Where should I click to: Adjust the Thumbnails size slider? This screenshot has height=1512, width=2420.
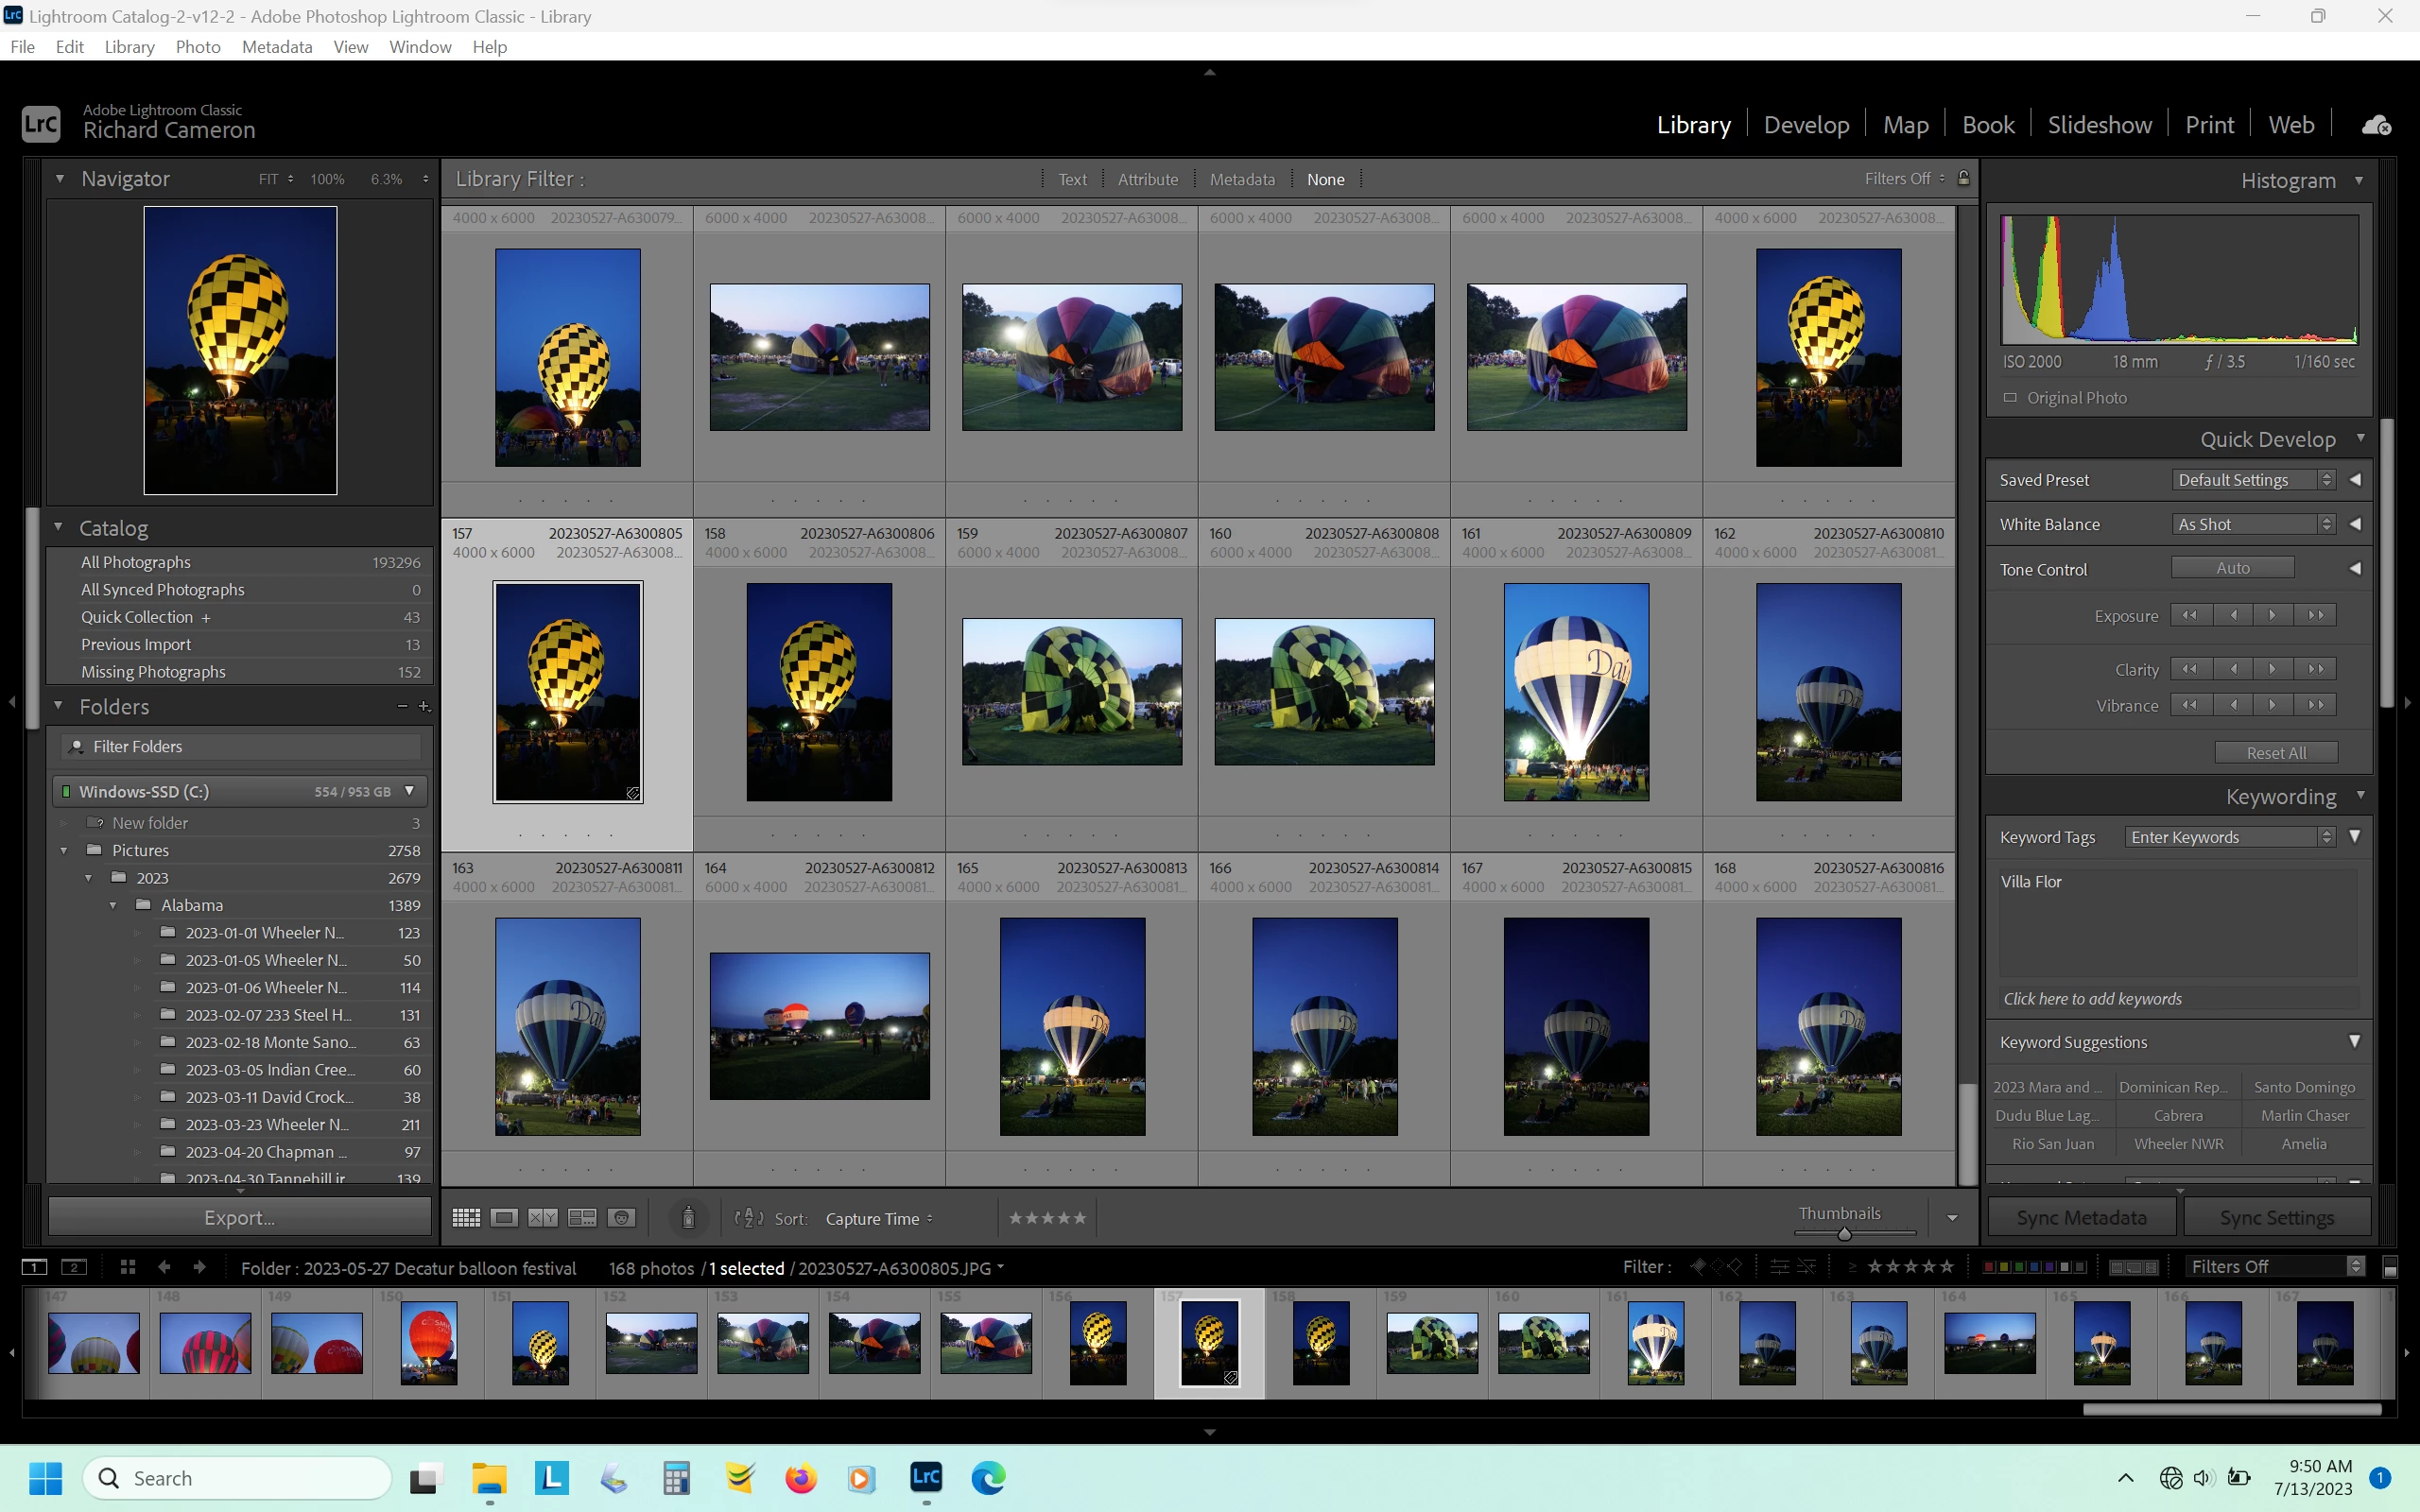1844,1234
